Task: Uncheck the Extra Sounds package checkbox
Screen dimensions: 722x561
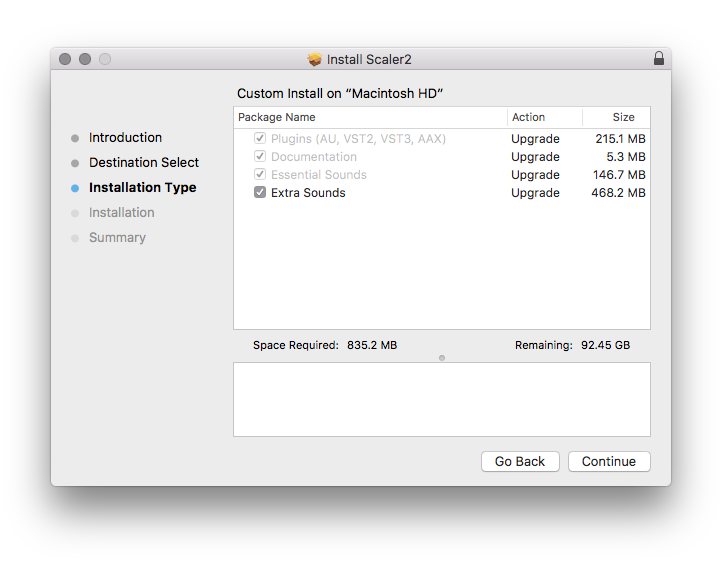Action: 260,193
